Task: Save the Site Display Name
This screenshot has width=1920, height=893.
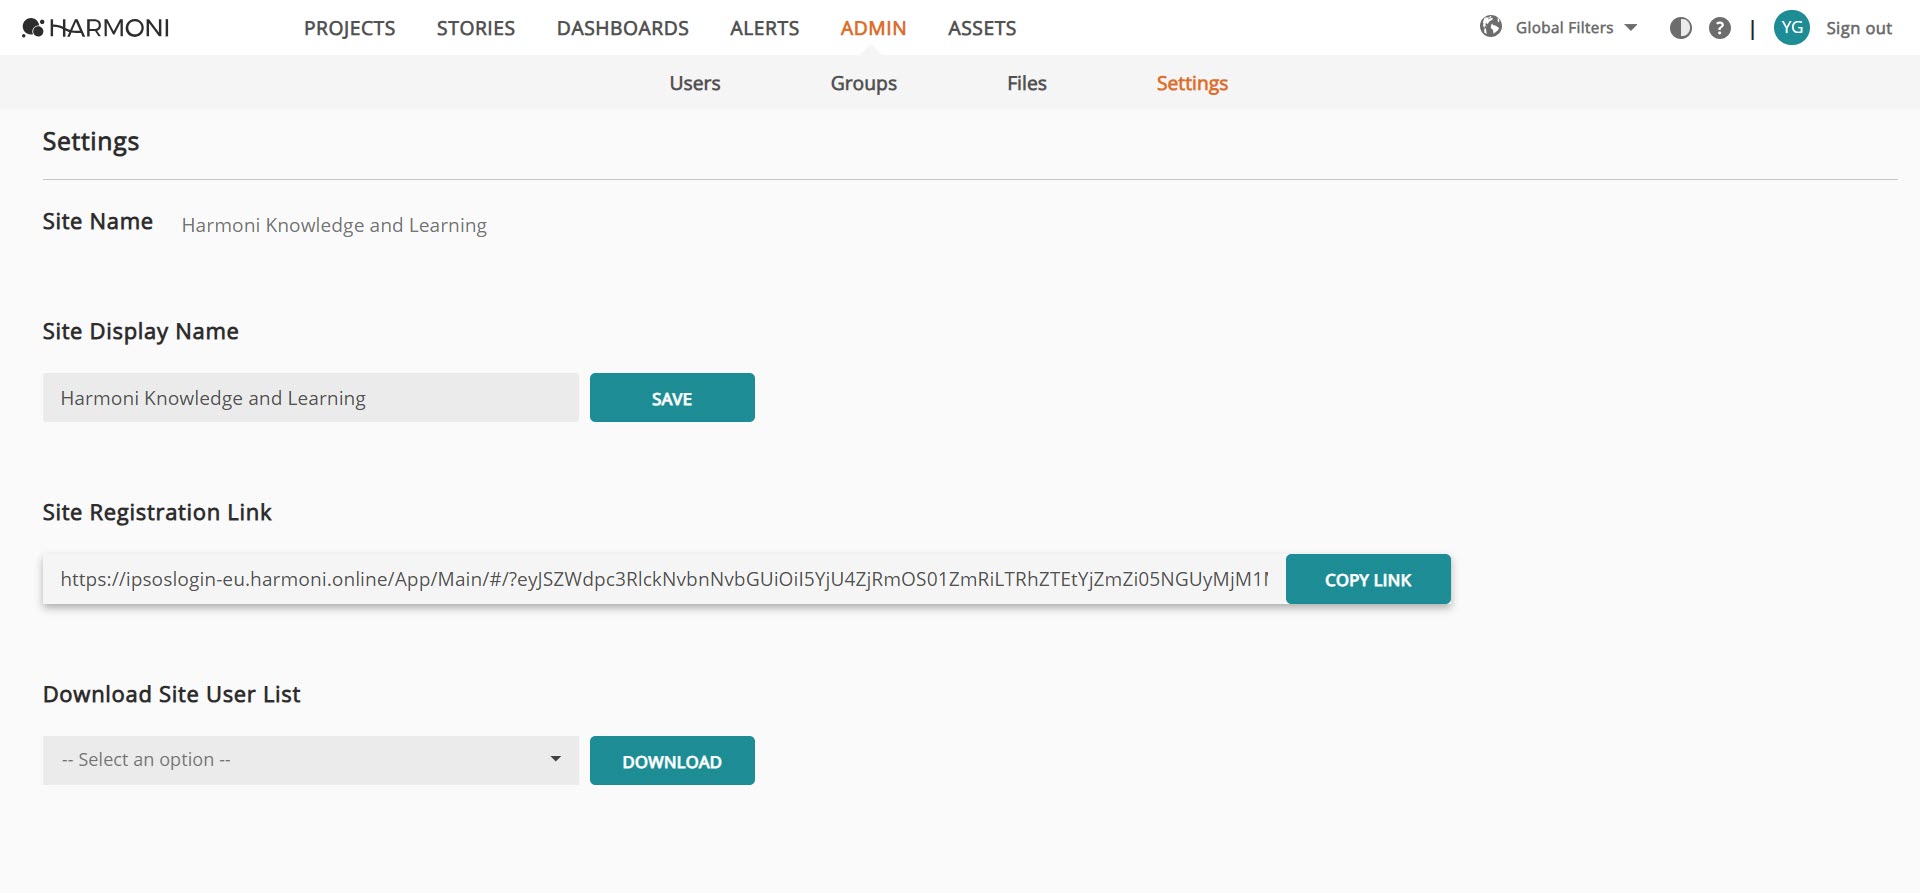Action: click(x=672, y=398)
